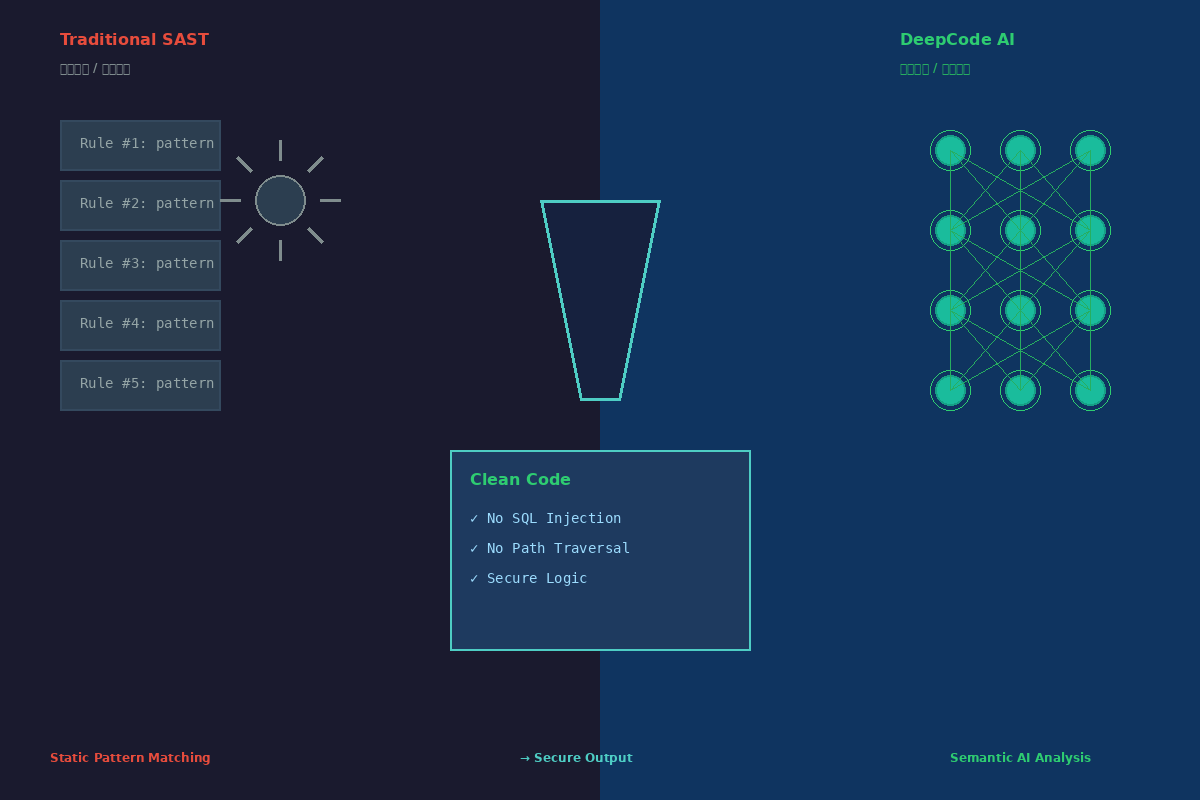Click the subtitle under 'DeepCode AI'

point(935,69)
